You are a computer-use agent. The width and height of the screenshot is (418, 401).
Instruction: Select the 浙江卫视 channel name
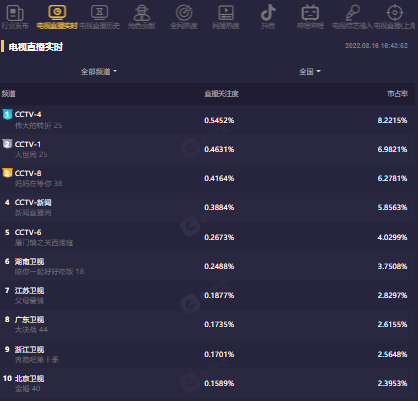point(29,349)
